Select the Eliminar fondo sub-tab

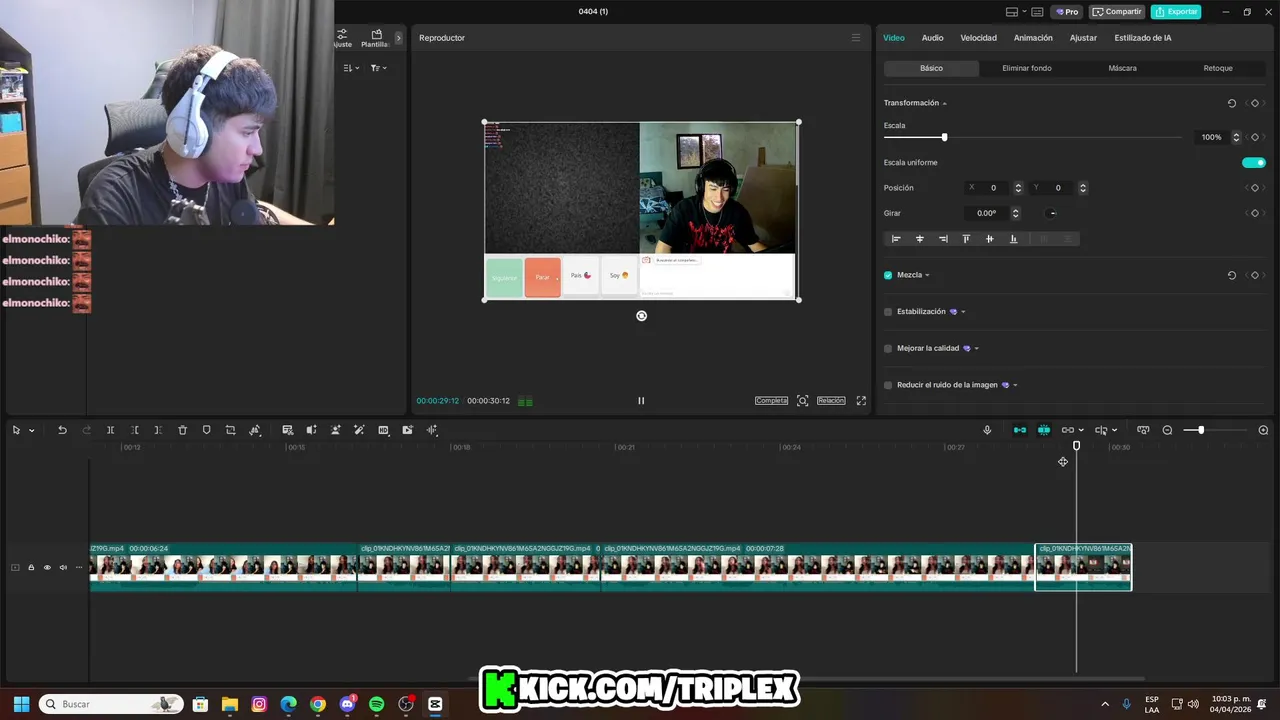click(1027, 68)
